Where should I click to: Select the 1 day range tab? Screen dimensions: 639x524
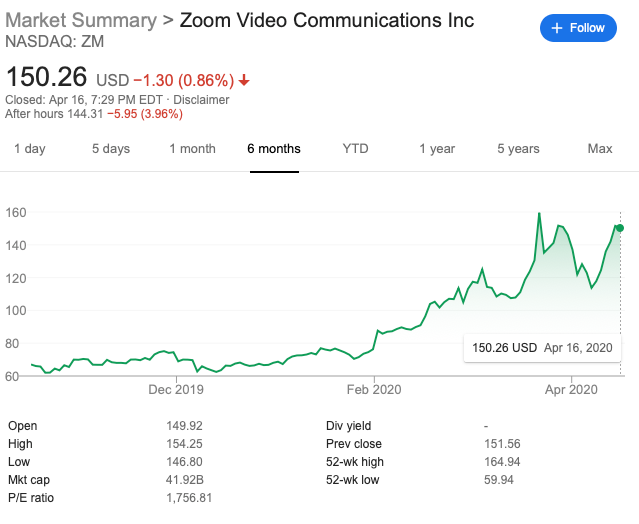click(x=29, y=149)
